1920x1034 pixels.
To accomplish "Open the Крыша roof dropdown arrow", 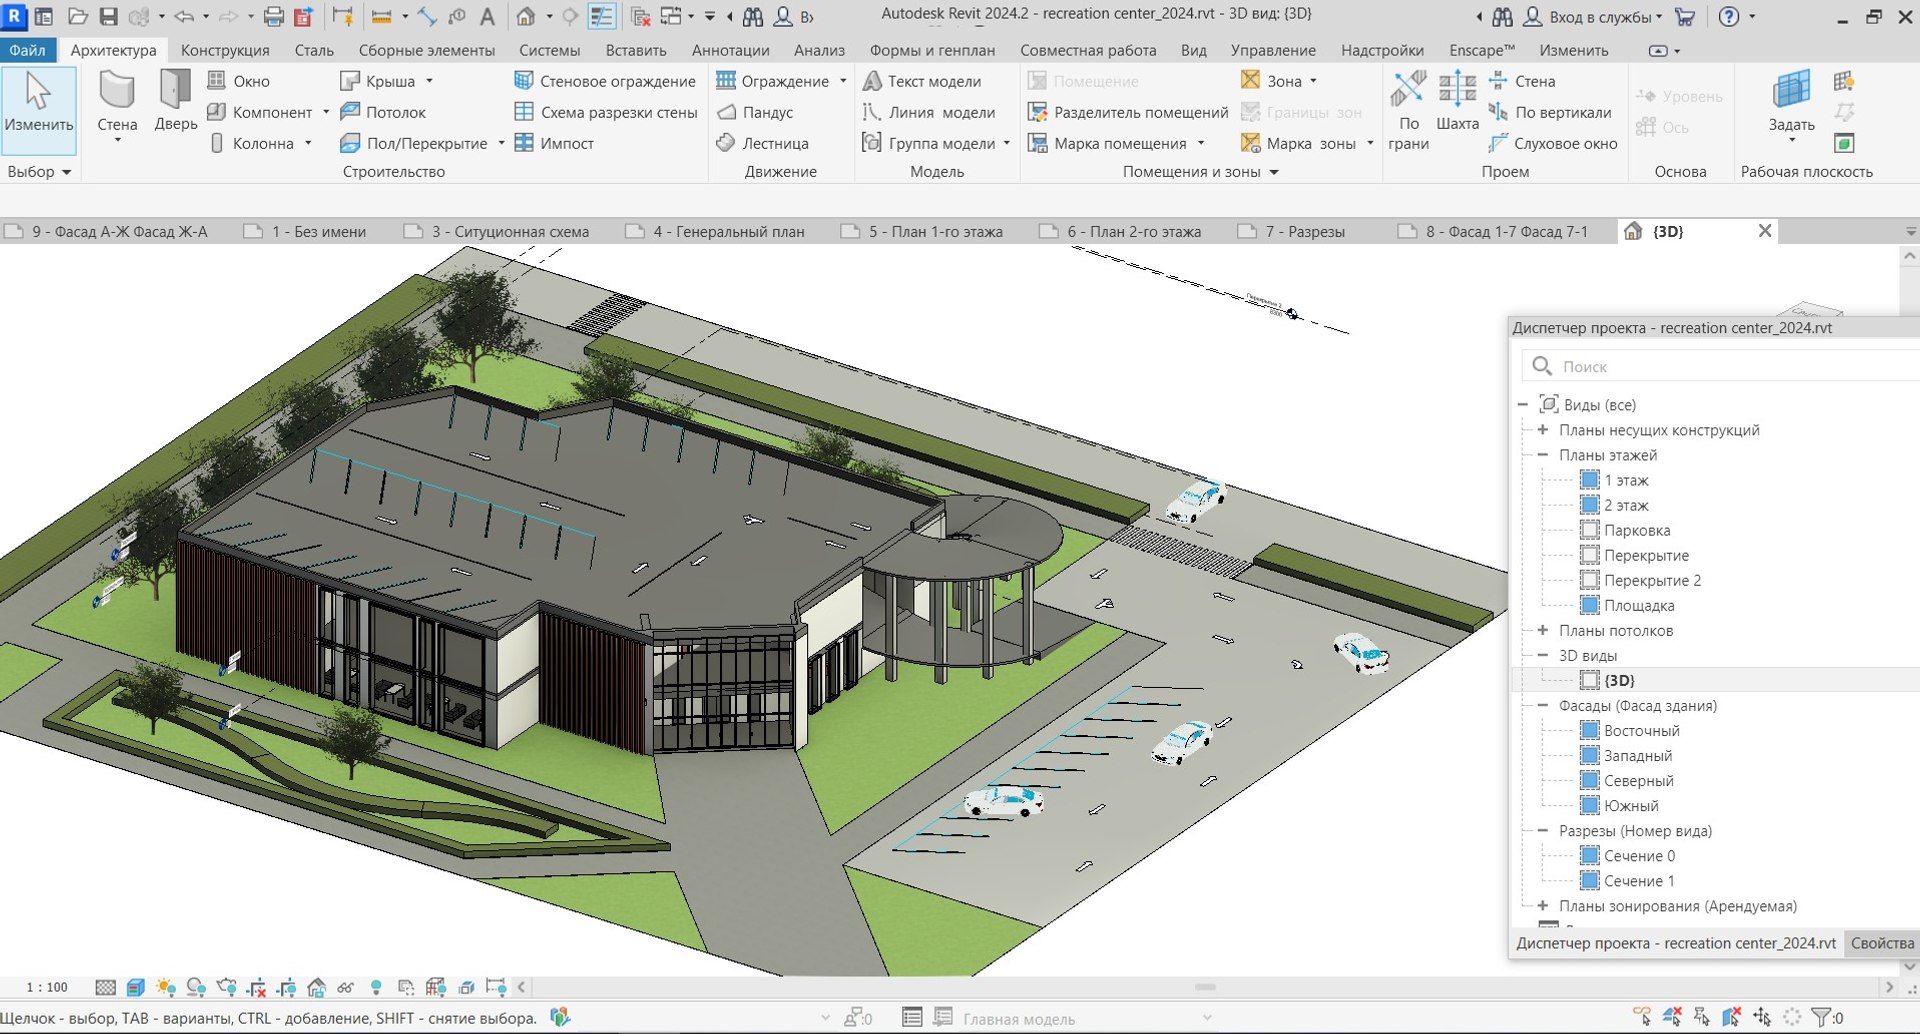I will (430, 81).
